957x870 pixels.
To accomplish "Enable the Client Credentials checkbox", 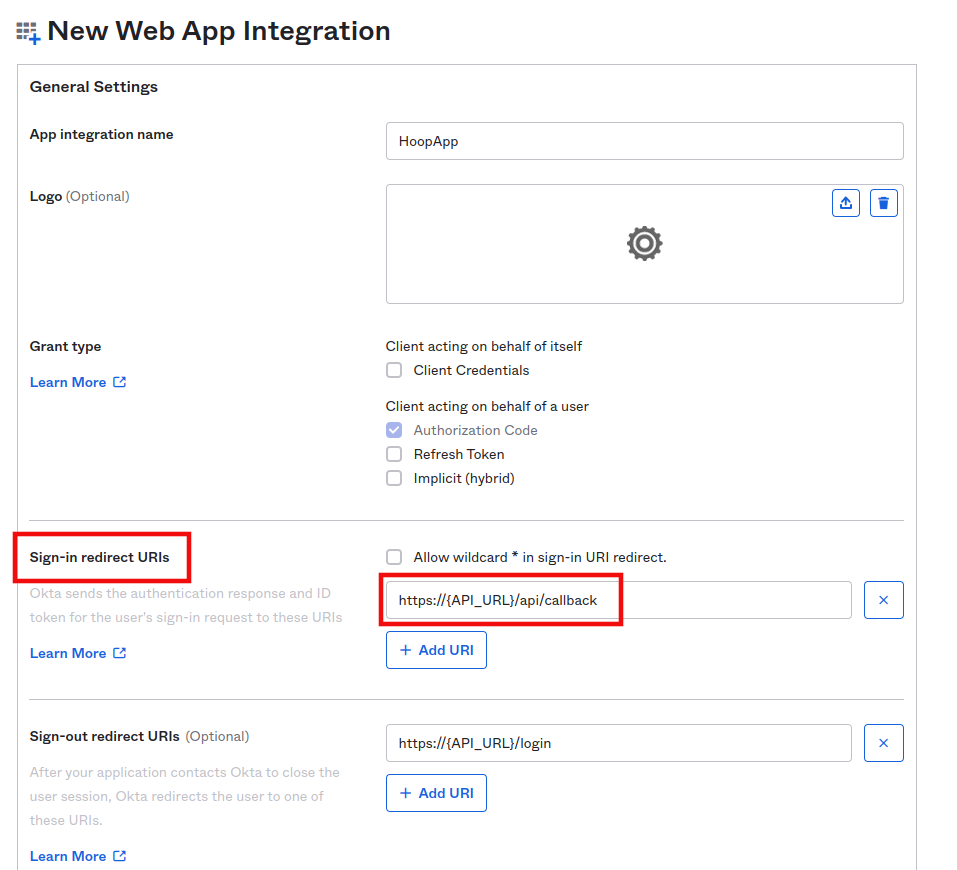I will click(x=394, y=370).
